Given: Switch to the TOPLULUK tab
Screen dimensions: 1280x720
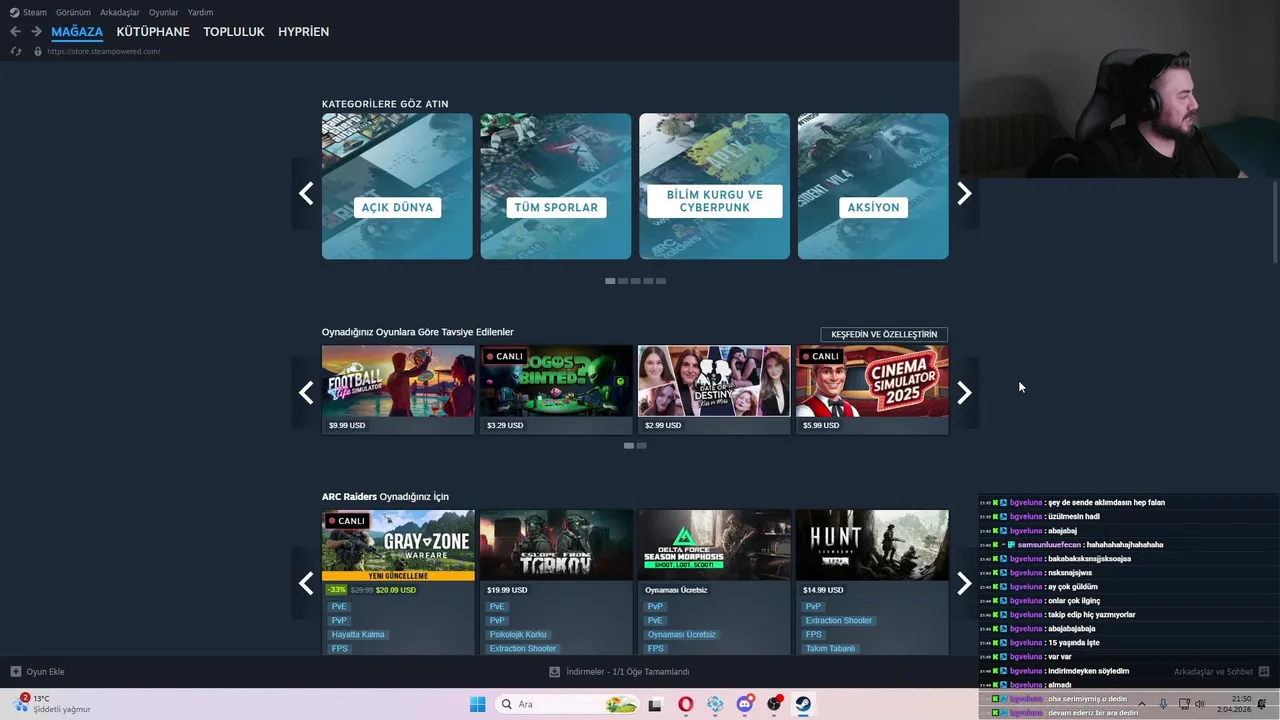Looking at the screenshot, I should pos(234,32).
